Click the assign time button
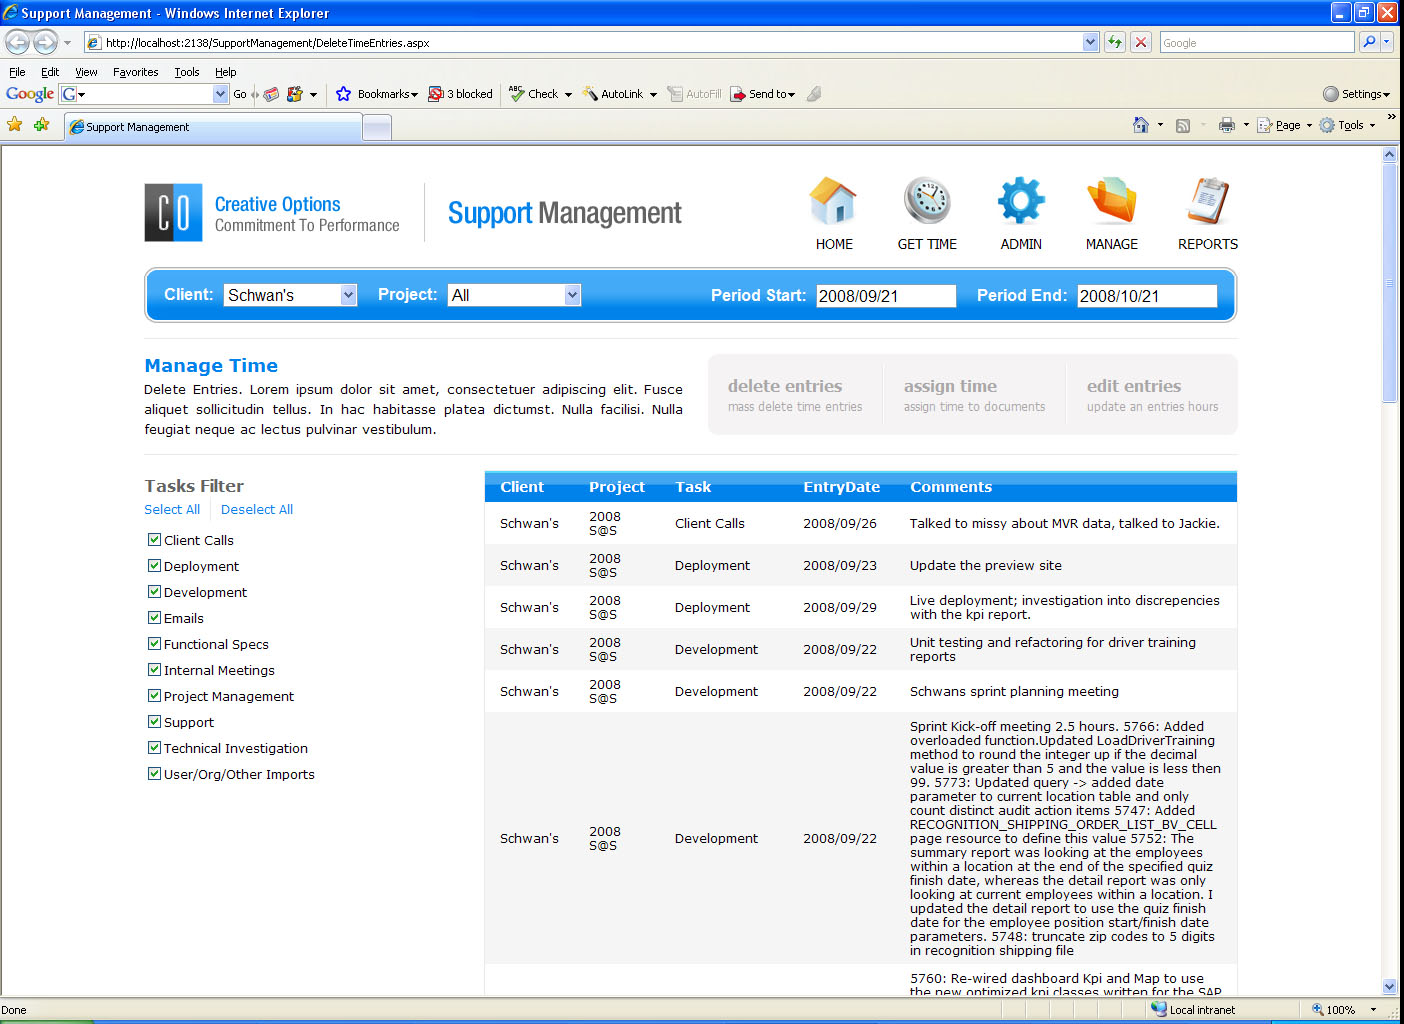Image resolution: width=1404 pixels, height=1024 pixels. [973, 395]
